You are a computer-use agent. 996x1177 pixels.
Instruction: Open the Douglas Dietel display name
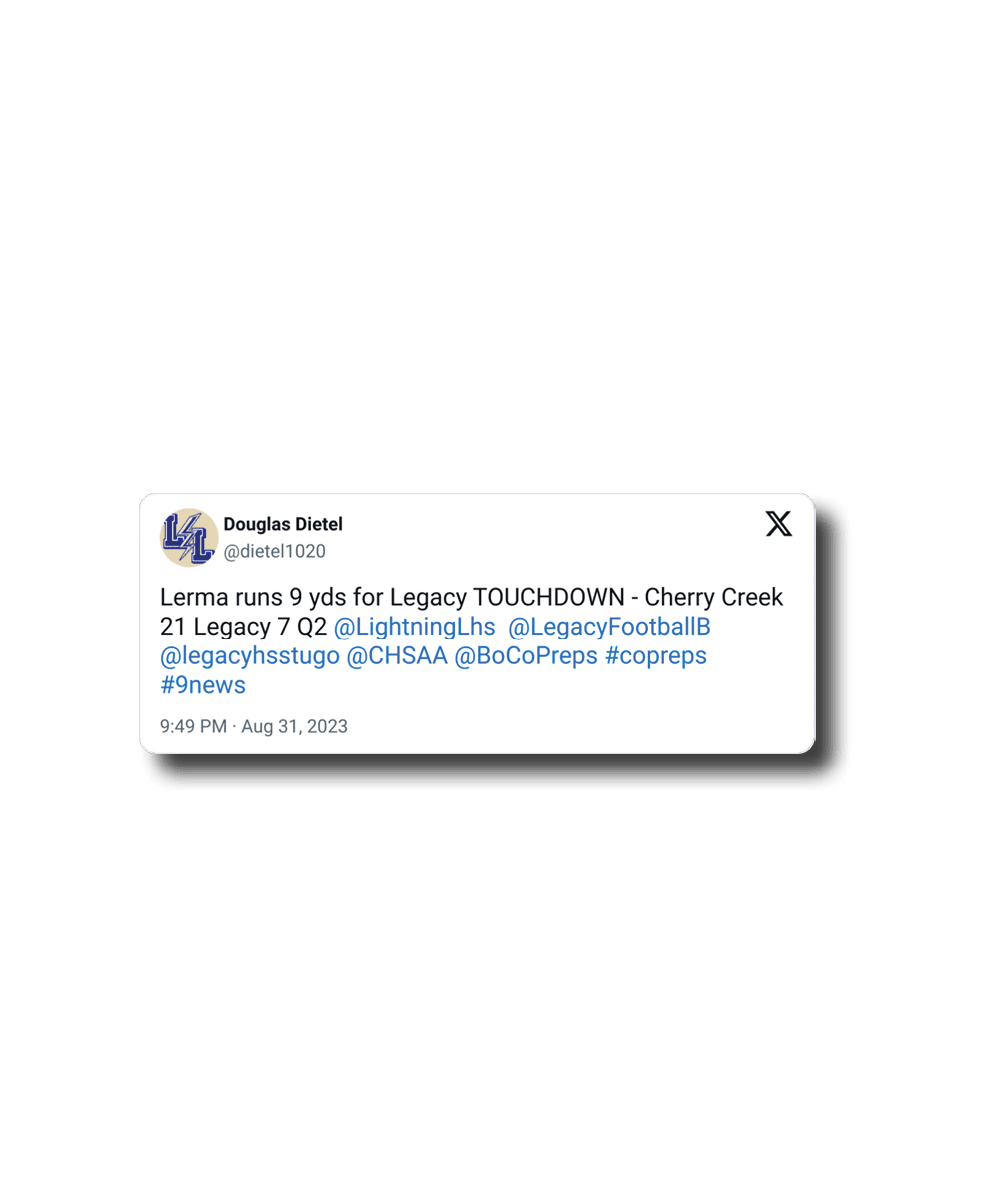(283, 524)
